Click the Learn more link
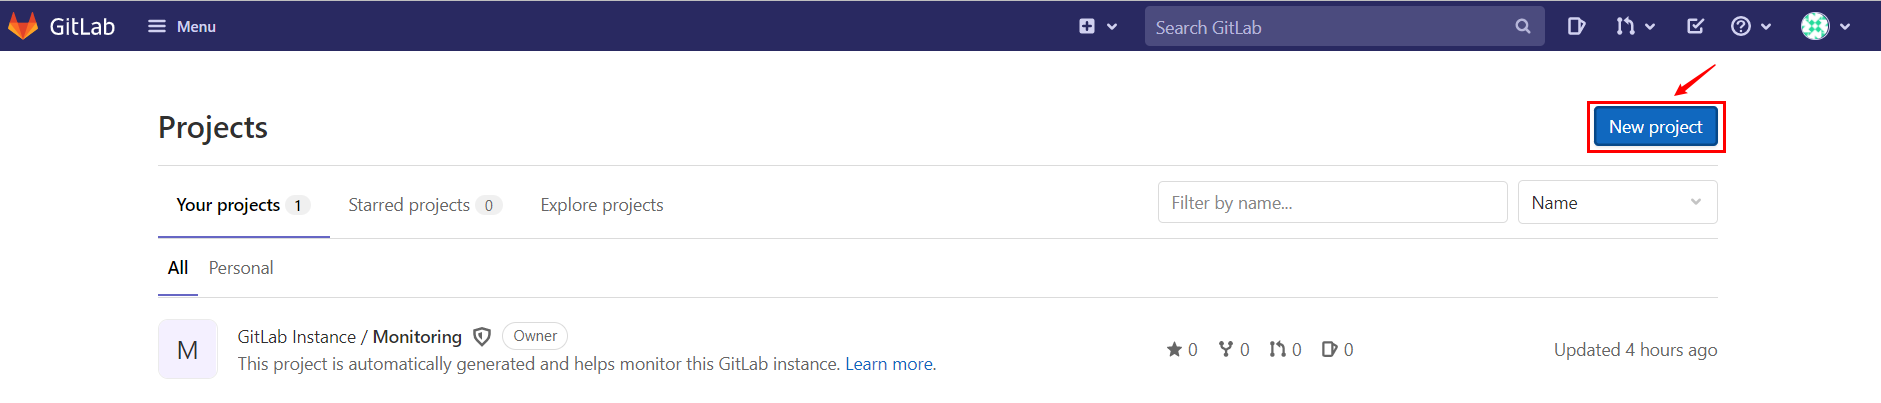The width and height of the screenshot is (1881, 403). tap(889, 364)
